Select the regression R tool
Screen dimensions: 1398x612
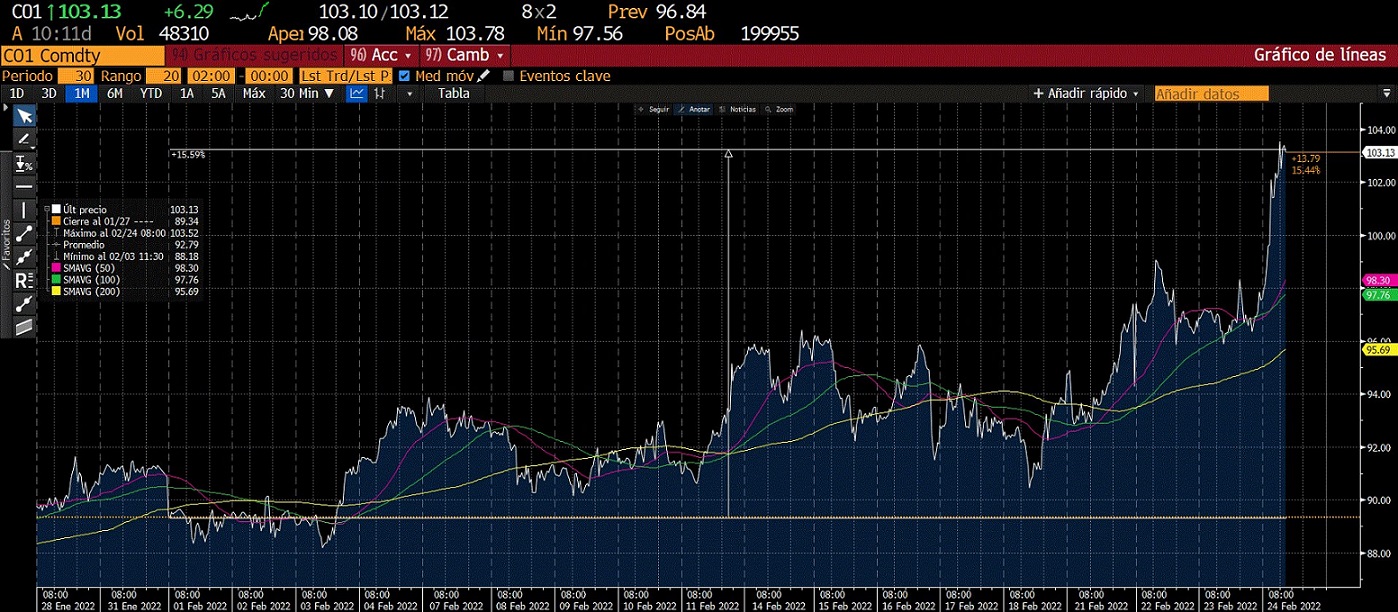[x=24, y=279]
